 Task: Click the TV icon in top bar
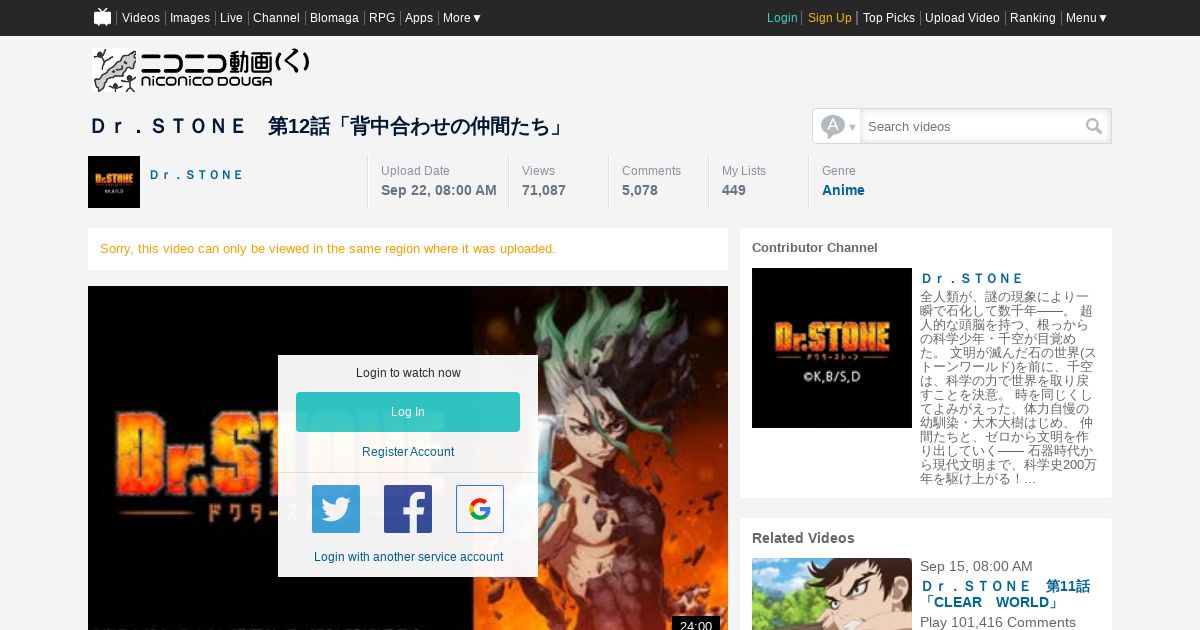[102, 17]
